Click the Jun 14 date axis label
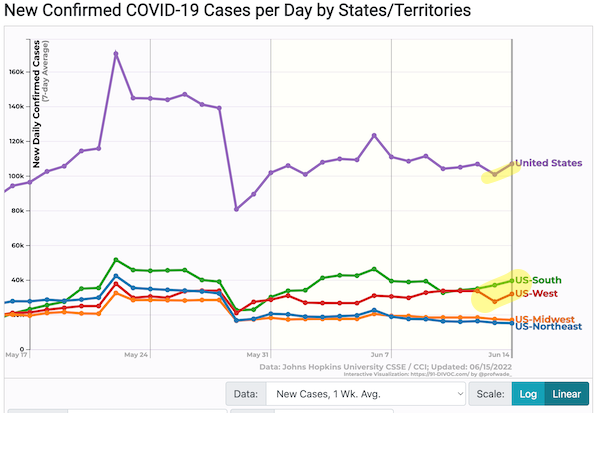The height and width of the screenshot is (454, 600). [498, 354]
